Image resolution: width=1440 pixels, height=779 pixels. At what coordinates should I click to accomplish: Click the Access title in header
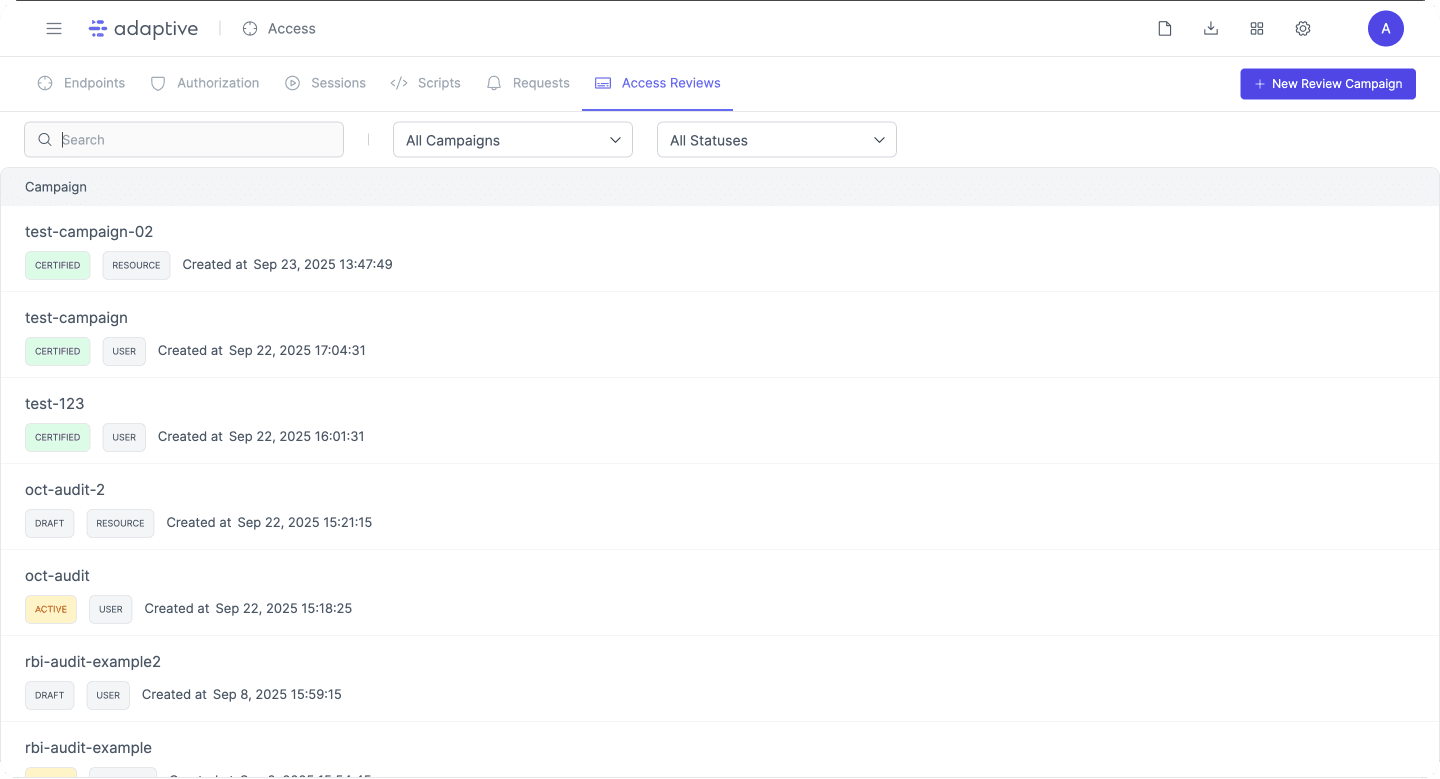coord(292,29)
